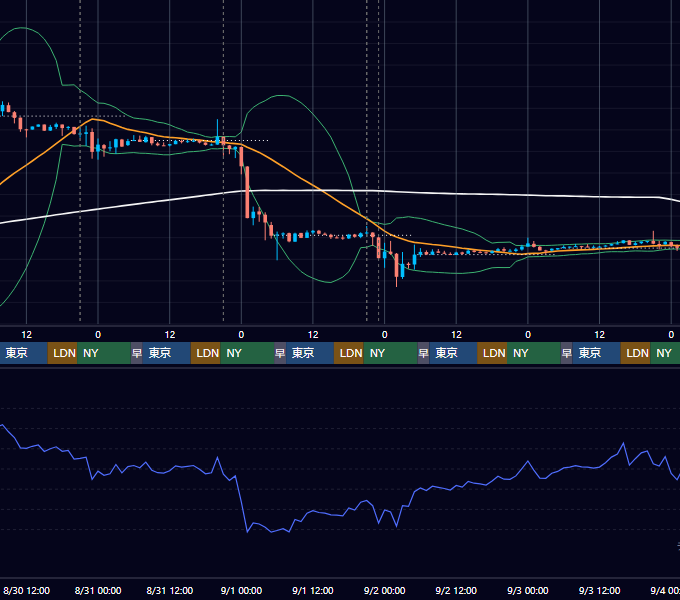Screen dimensions: 680x600
Task: Click the 9/3 12:00 date label
Action: [599, 590]
